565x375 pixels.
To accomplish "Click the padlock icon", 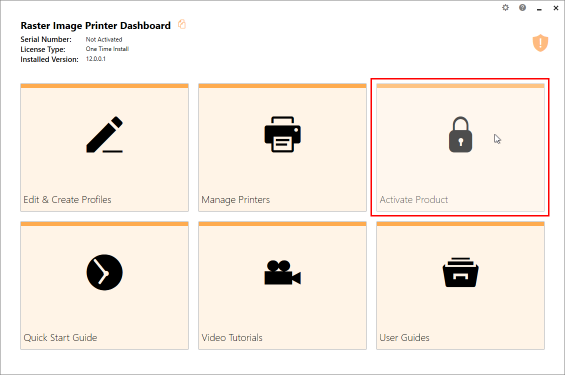I will coord(460,134).
